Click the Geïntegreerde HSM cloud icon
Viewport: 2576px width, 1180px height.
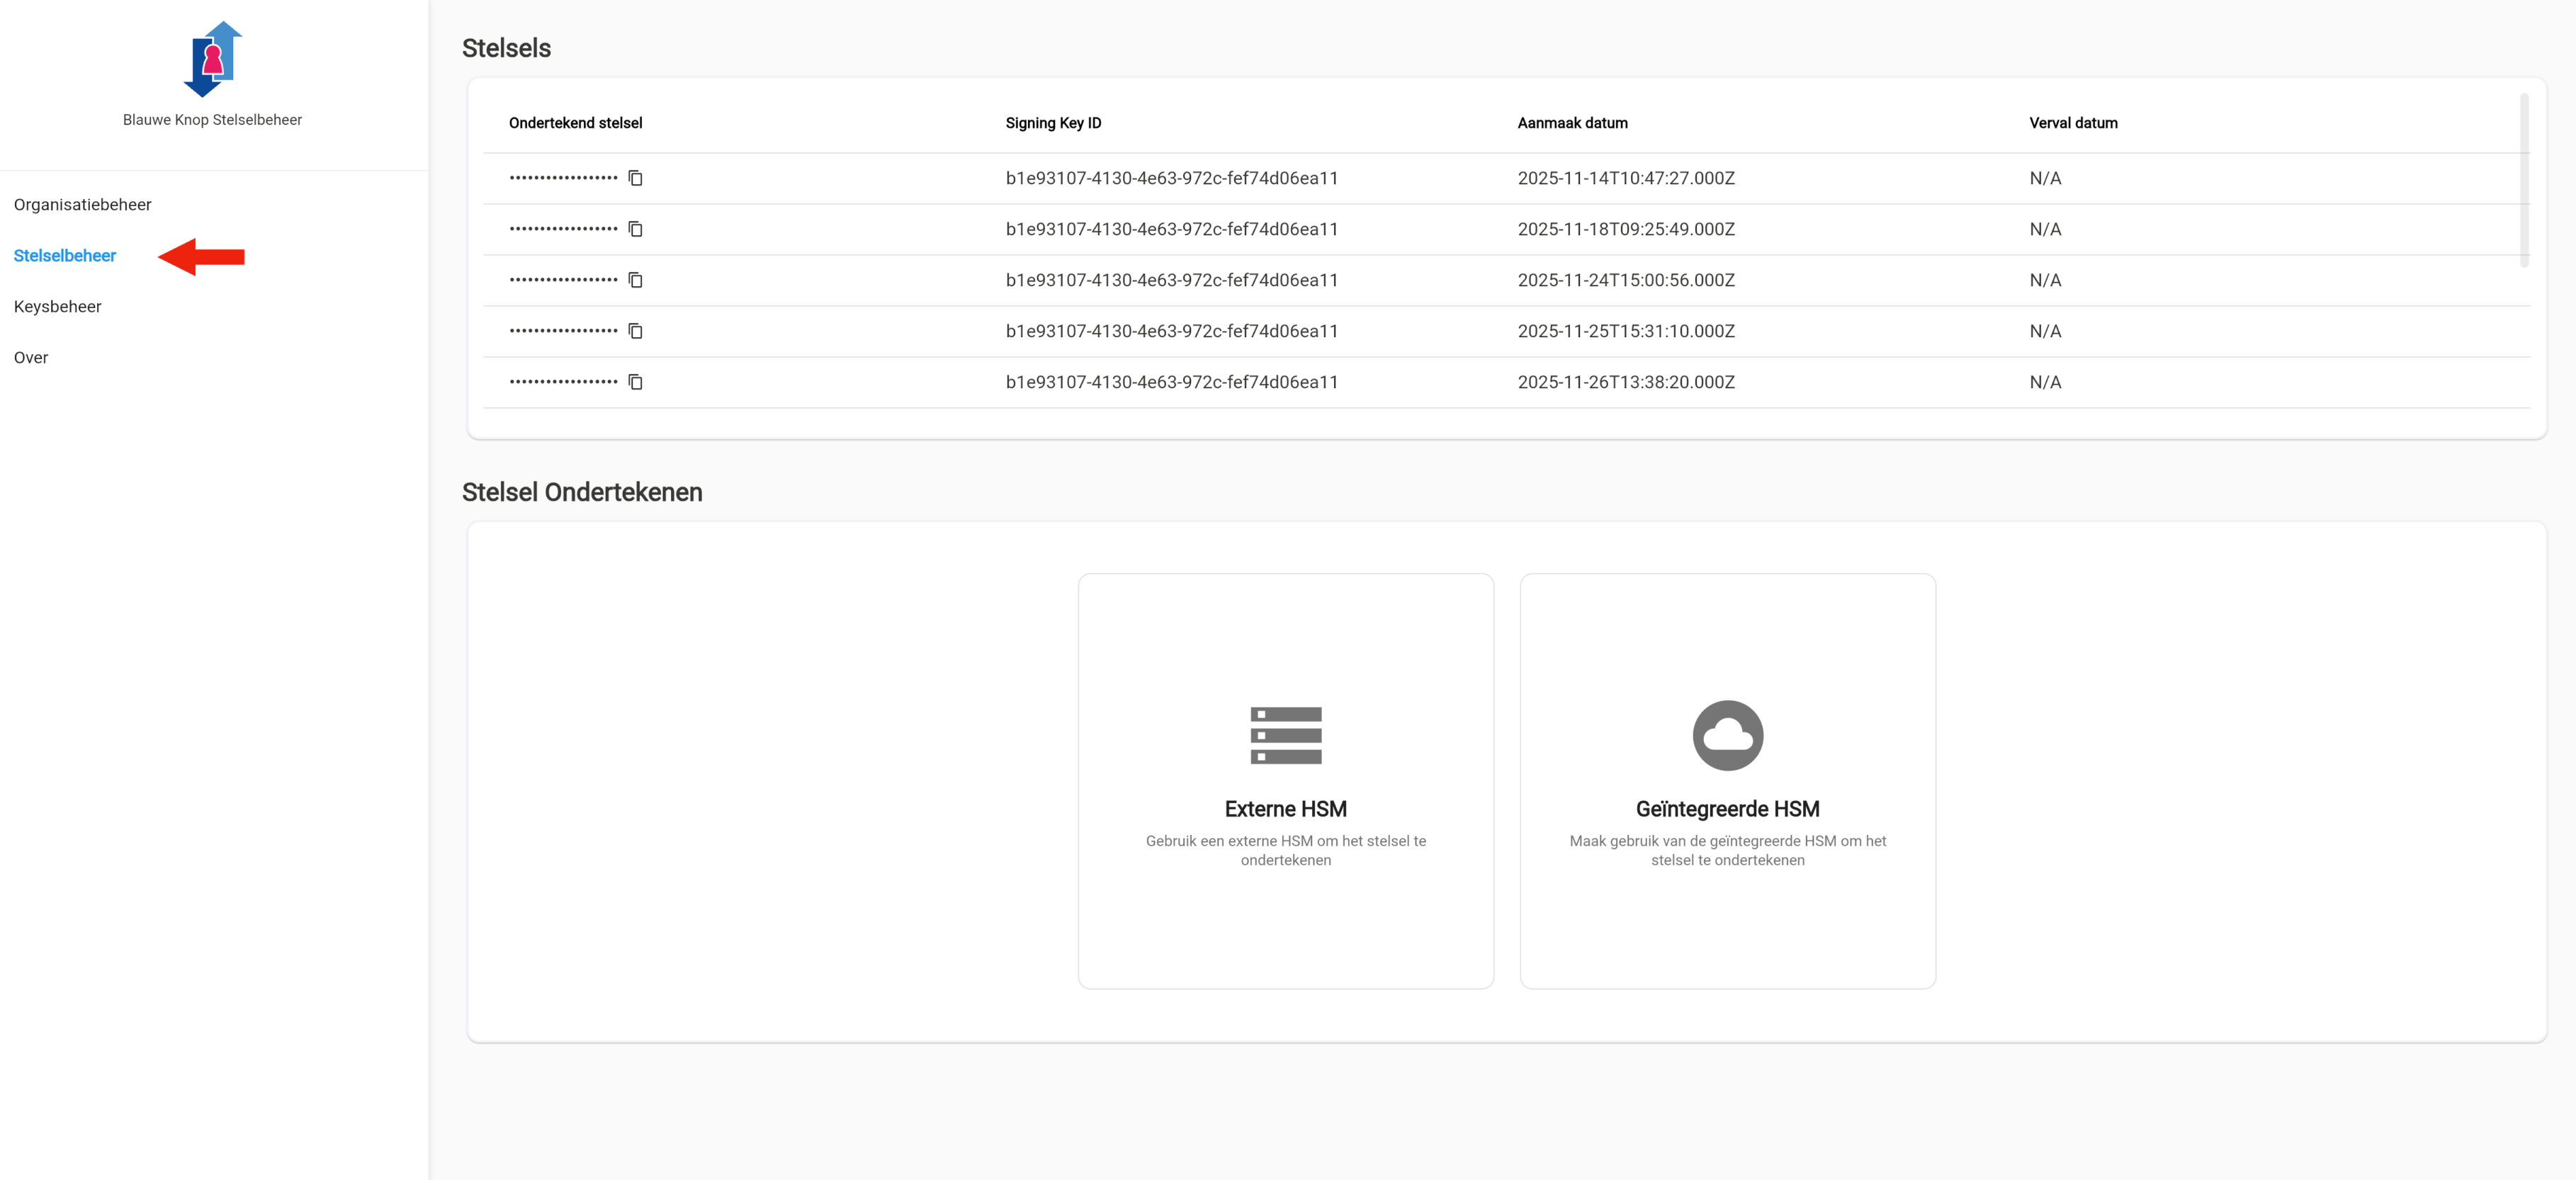(x=1727, y=735)
